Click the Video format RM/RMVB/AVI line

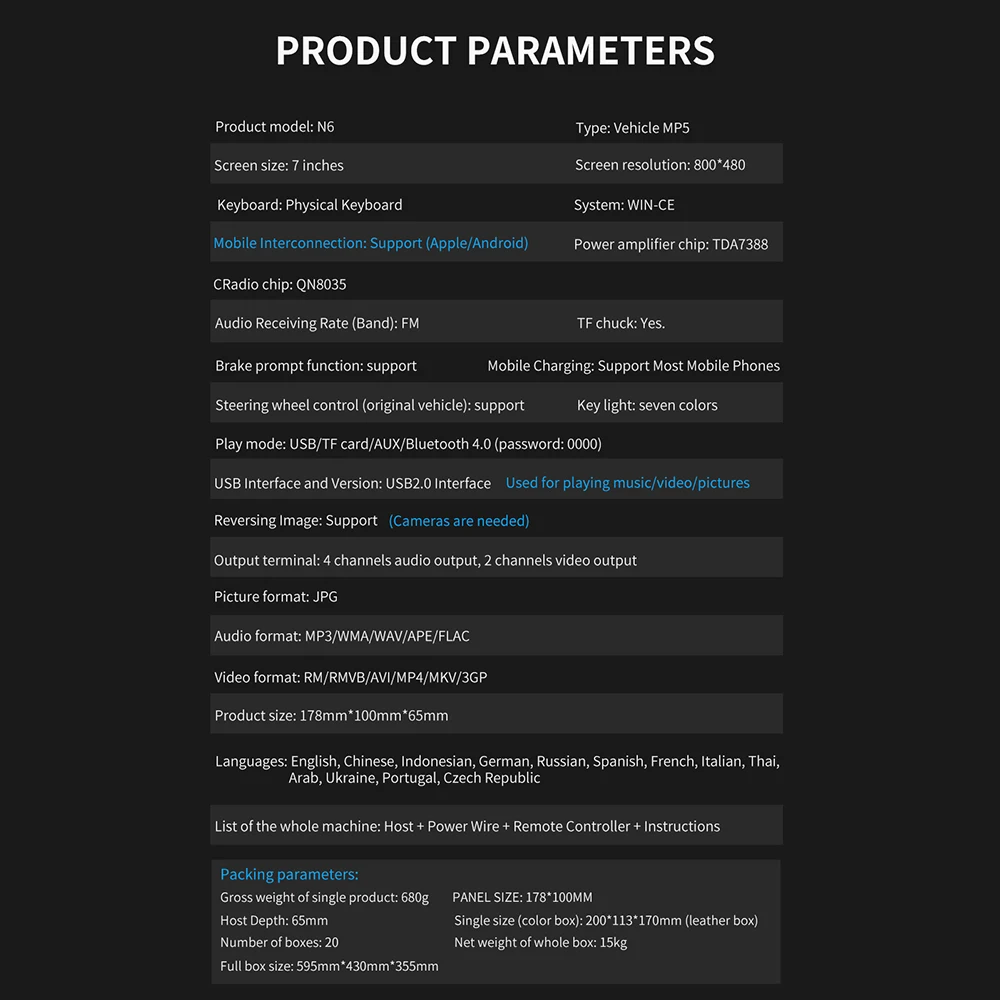pyautogui.click(x=351, y=677)
